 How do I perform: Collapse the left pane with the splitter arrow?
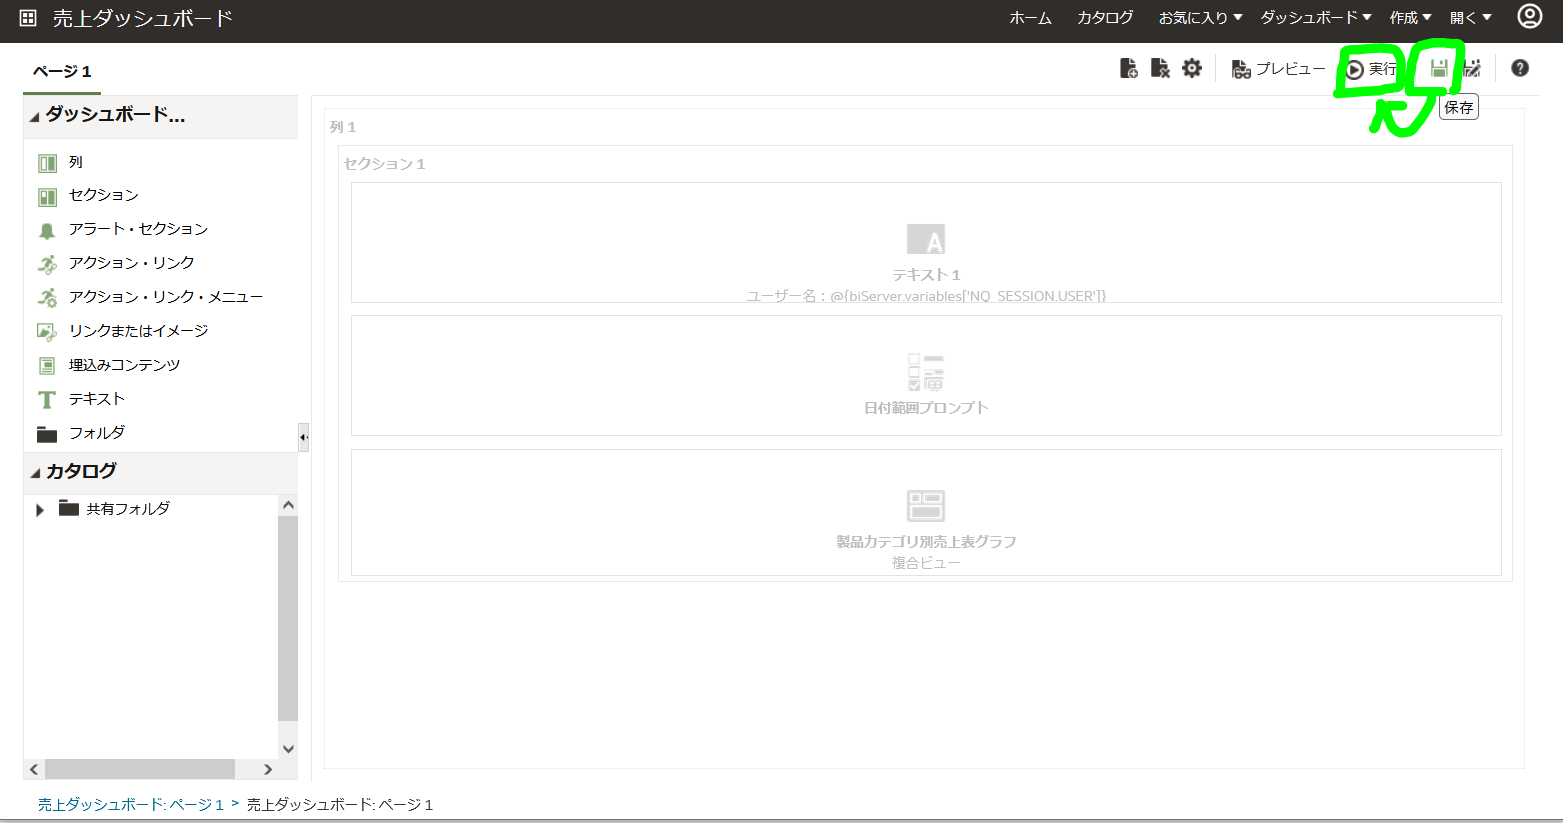click(x=303, y=437)
